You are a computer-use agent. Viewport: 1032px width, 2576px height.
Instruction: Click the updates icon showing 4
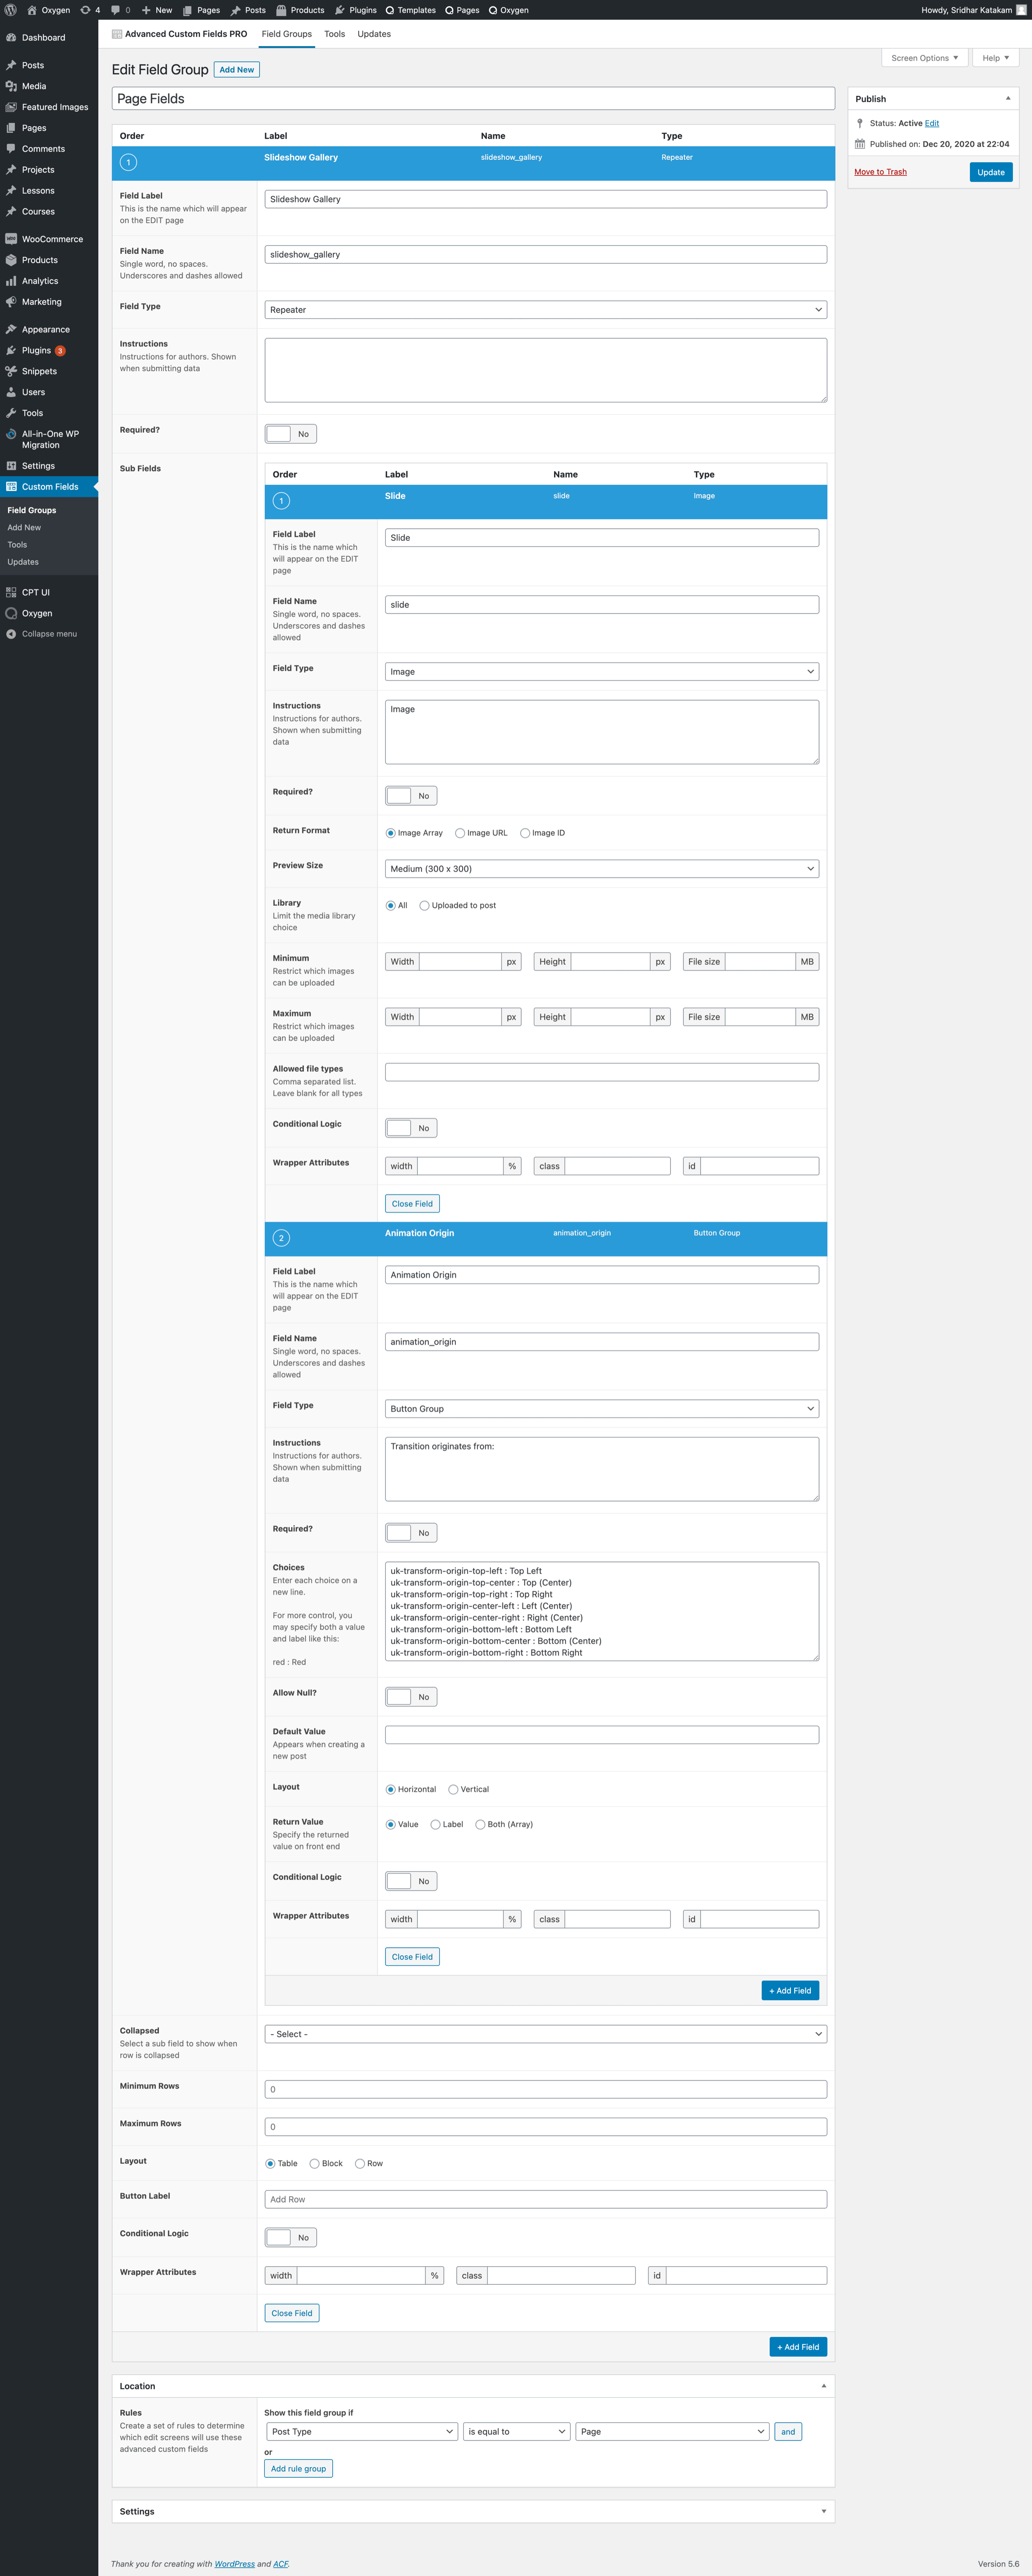pos(85,10)
